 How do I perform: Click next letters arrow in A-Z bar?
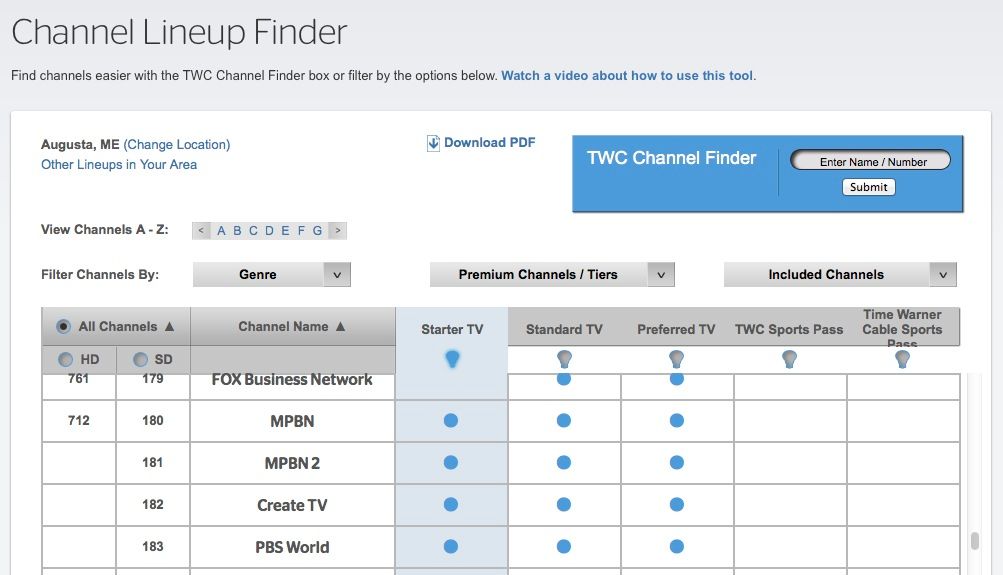coord(338,230)
